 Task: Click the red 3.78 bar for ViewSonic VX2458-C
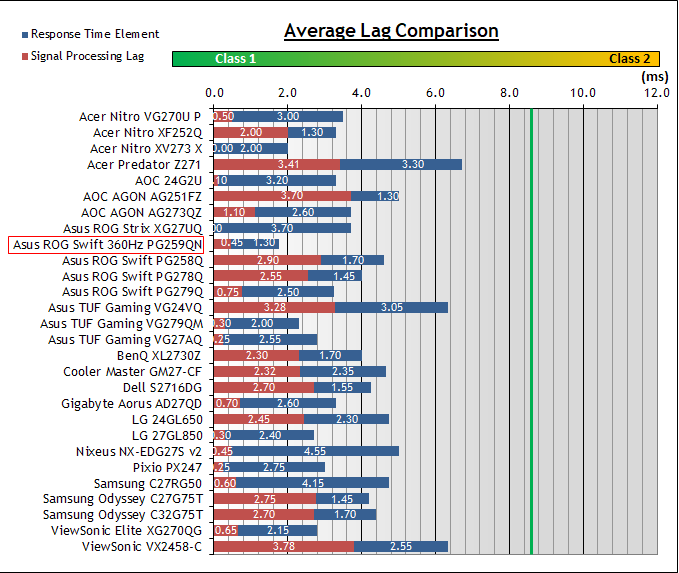(284, 547)
